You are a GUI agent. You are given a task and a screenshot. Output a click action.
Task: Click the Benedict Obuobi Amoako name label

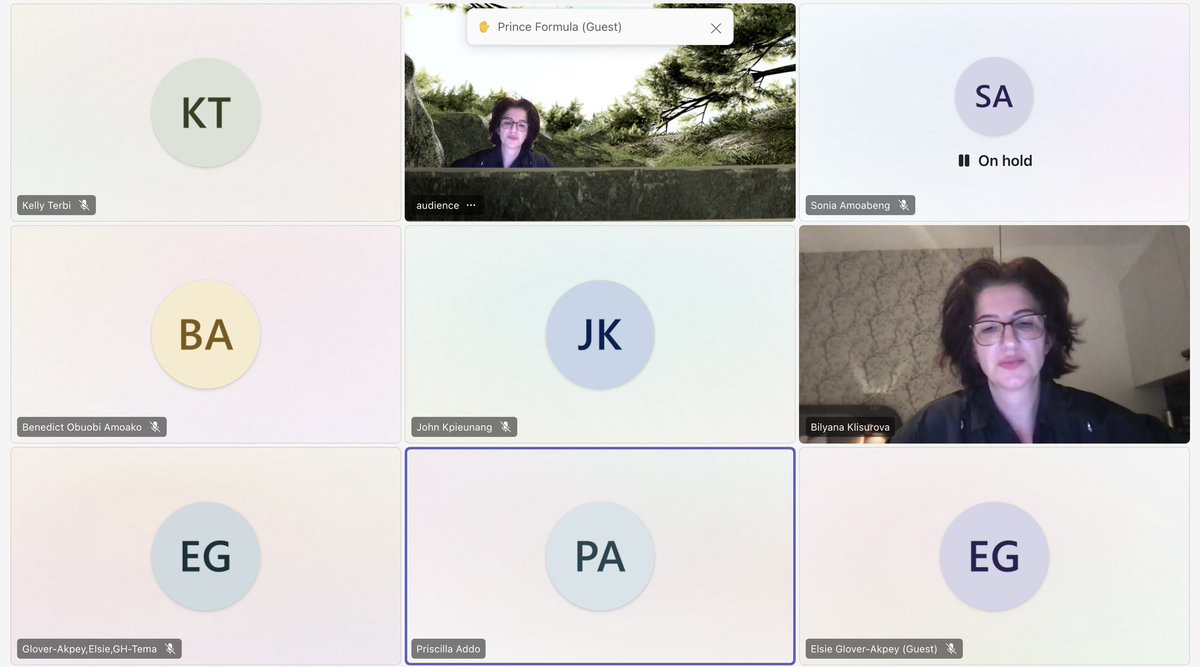coord(83,427)
